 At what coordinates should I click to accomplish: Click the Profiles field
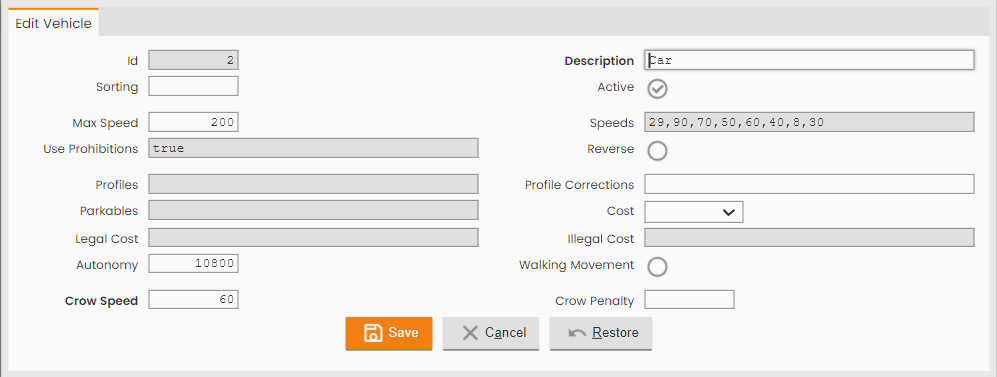pyautogui.click(x=313, y=184)
